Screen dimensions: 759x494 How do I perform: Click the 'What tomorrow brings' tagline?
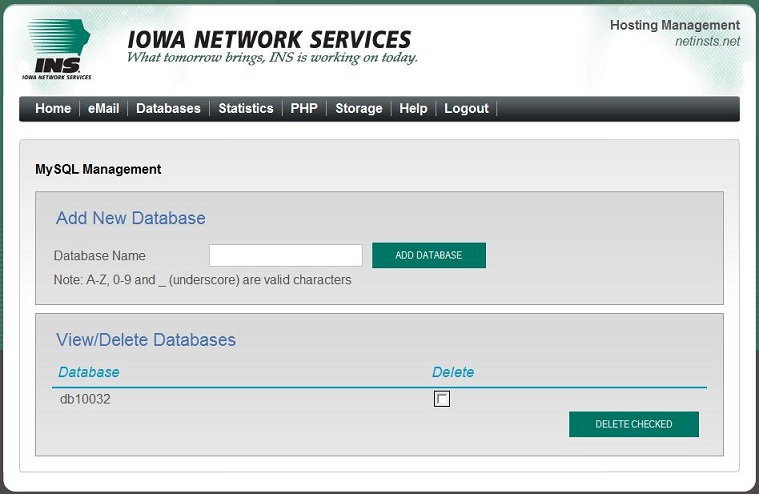[272, 58]
